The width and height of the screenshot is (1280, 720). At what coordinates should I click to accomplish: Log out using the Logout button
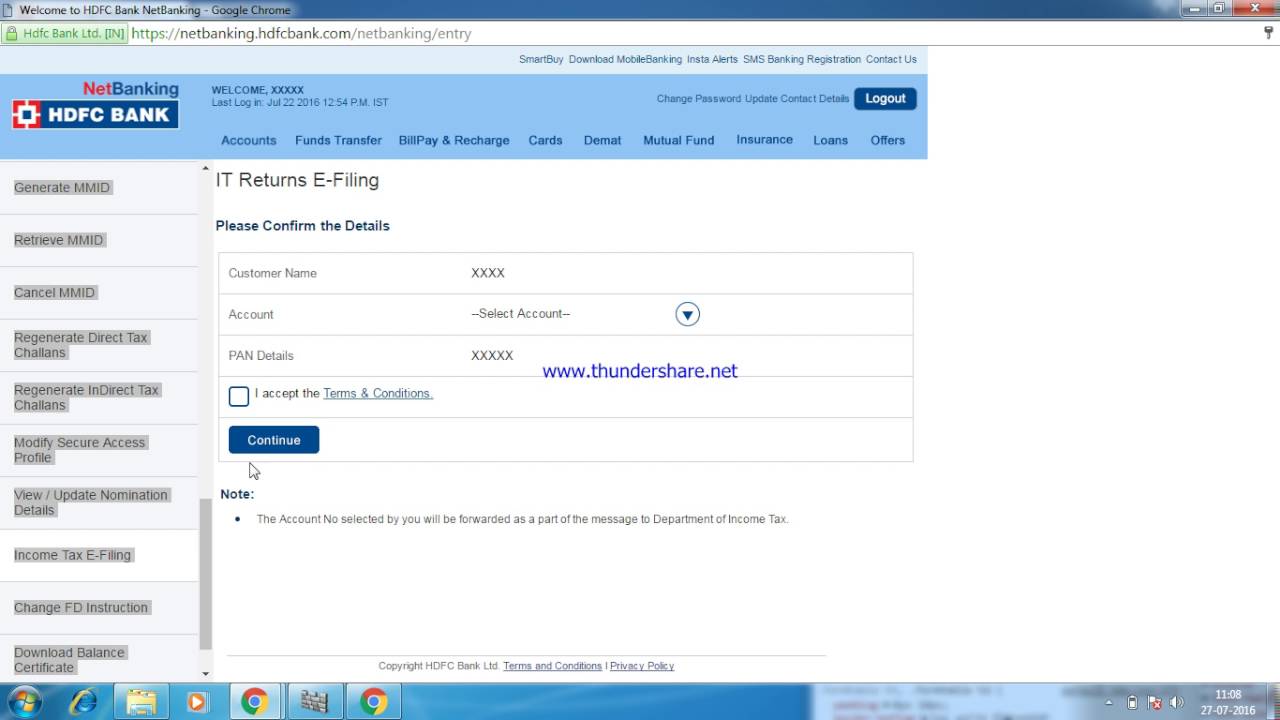885,98
